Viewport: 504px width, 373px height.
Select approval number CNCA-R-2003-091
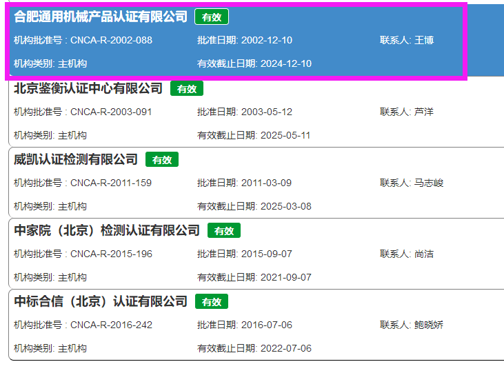tap(111, 112)
